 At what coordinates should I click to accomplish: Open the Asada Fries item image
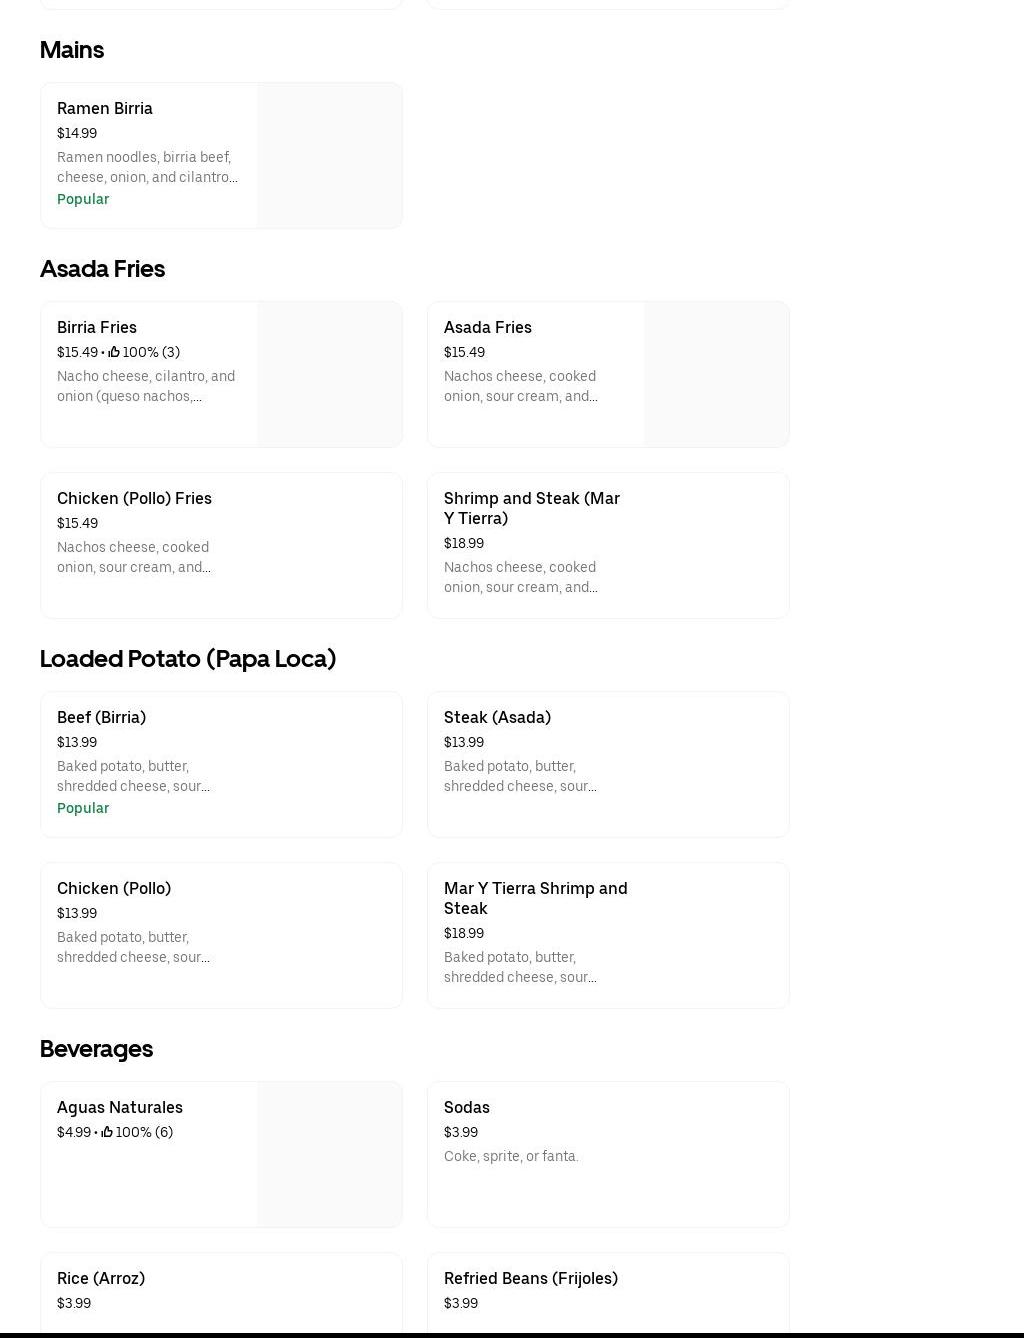pos(716,375)
